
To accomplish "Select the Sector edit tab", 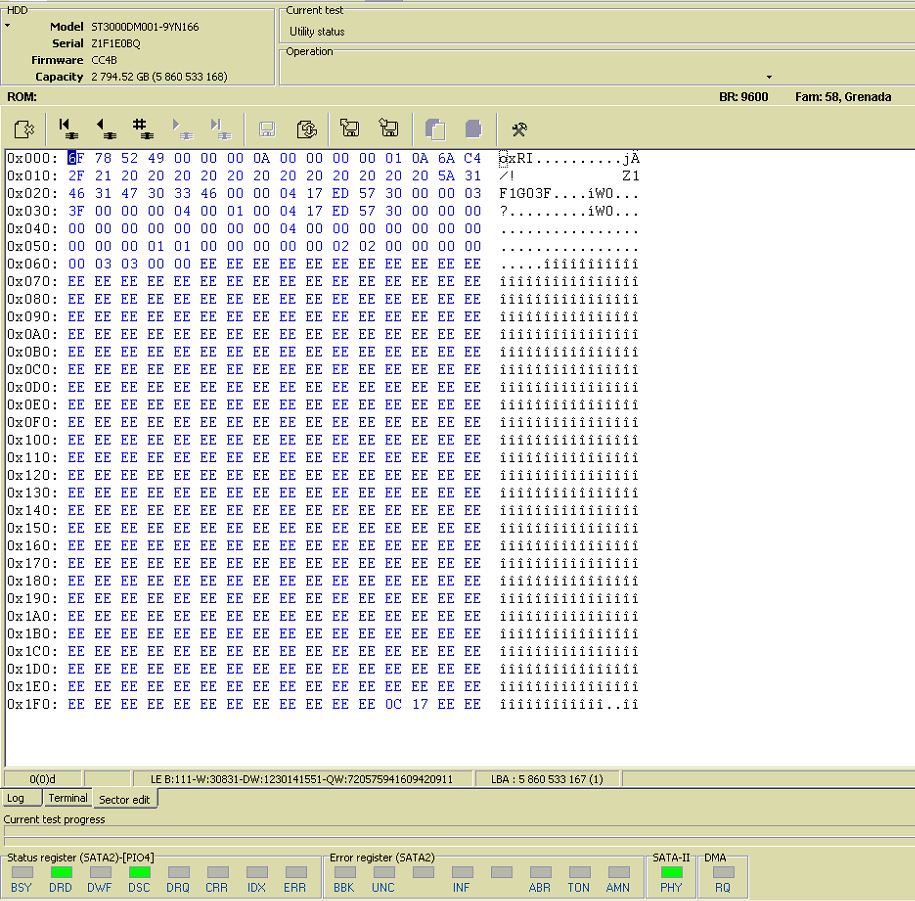I will coord(124,799).
